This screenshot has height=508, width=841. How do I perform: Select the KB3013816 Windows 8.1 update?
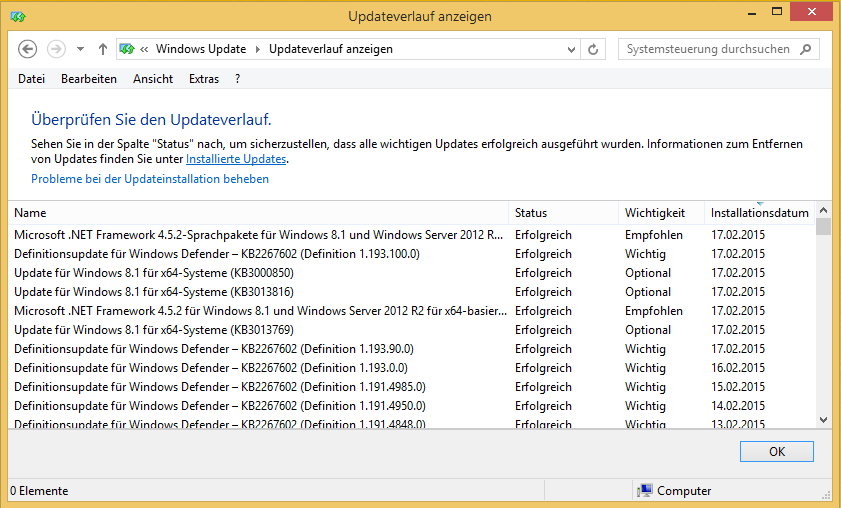point(412,292)
